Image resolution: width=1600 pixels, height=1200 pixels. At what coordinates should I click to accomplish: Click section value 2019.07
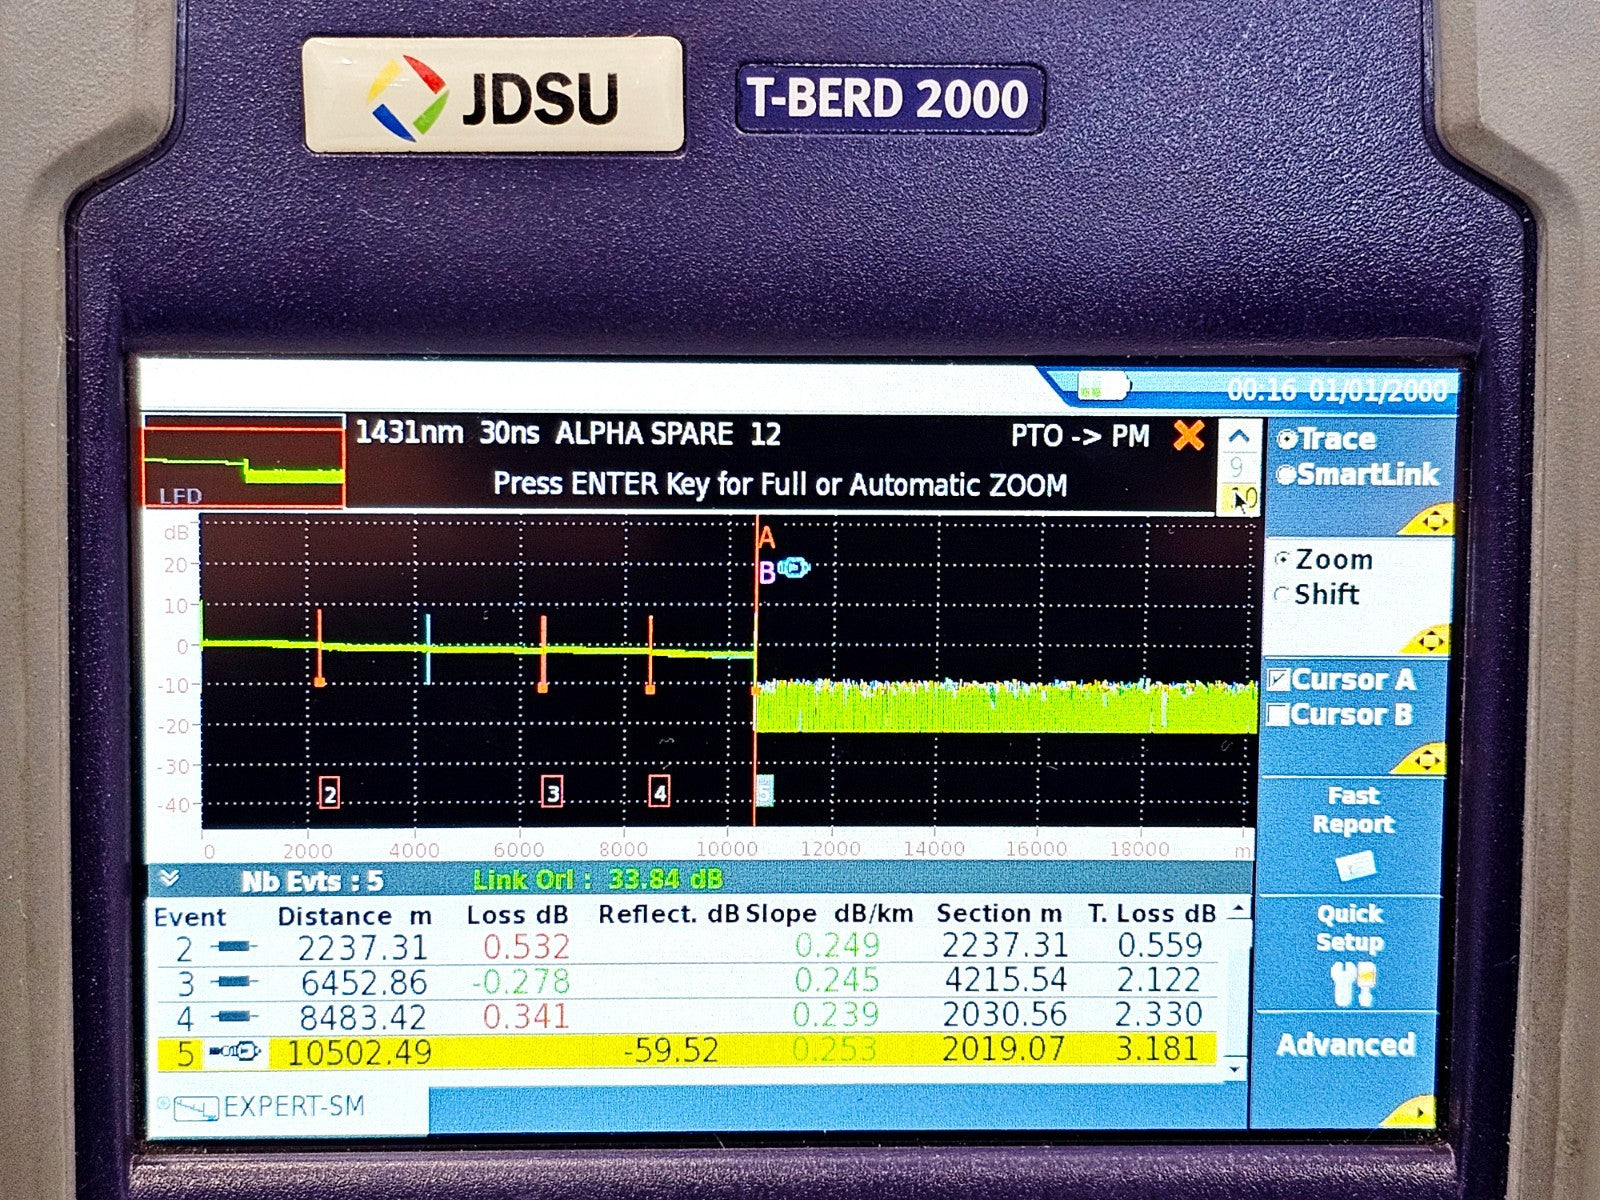1005,1048
